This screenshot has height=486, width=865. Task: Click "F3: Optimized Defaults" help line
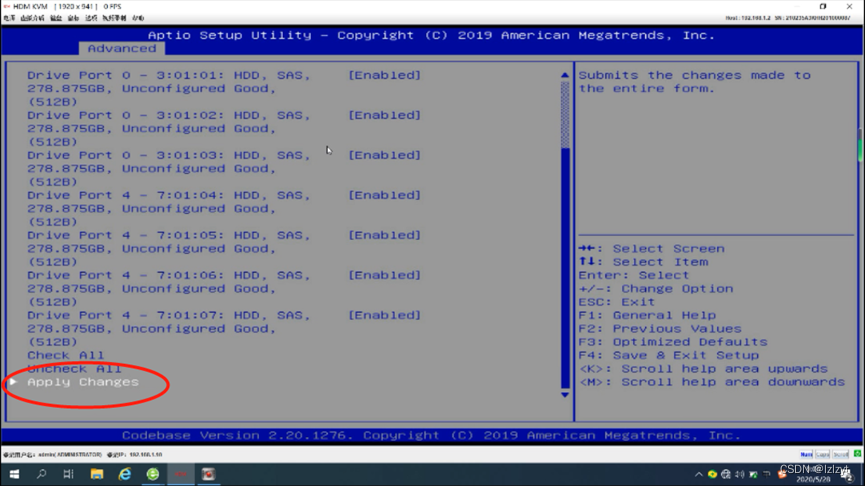click(673, 342)
